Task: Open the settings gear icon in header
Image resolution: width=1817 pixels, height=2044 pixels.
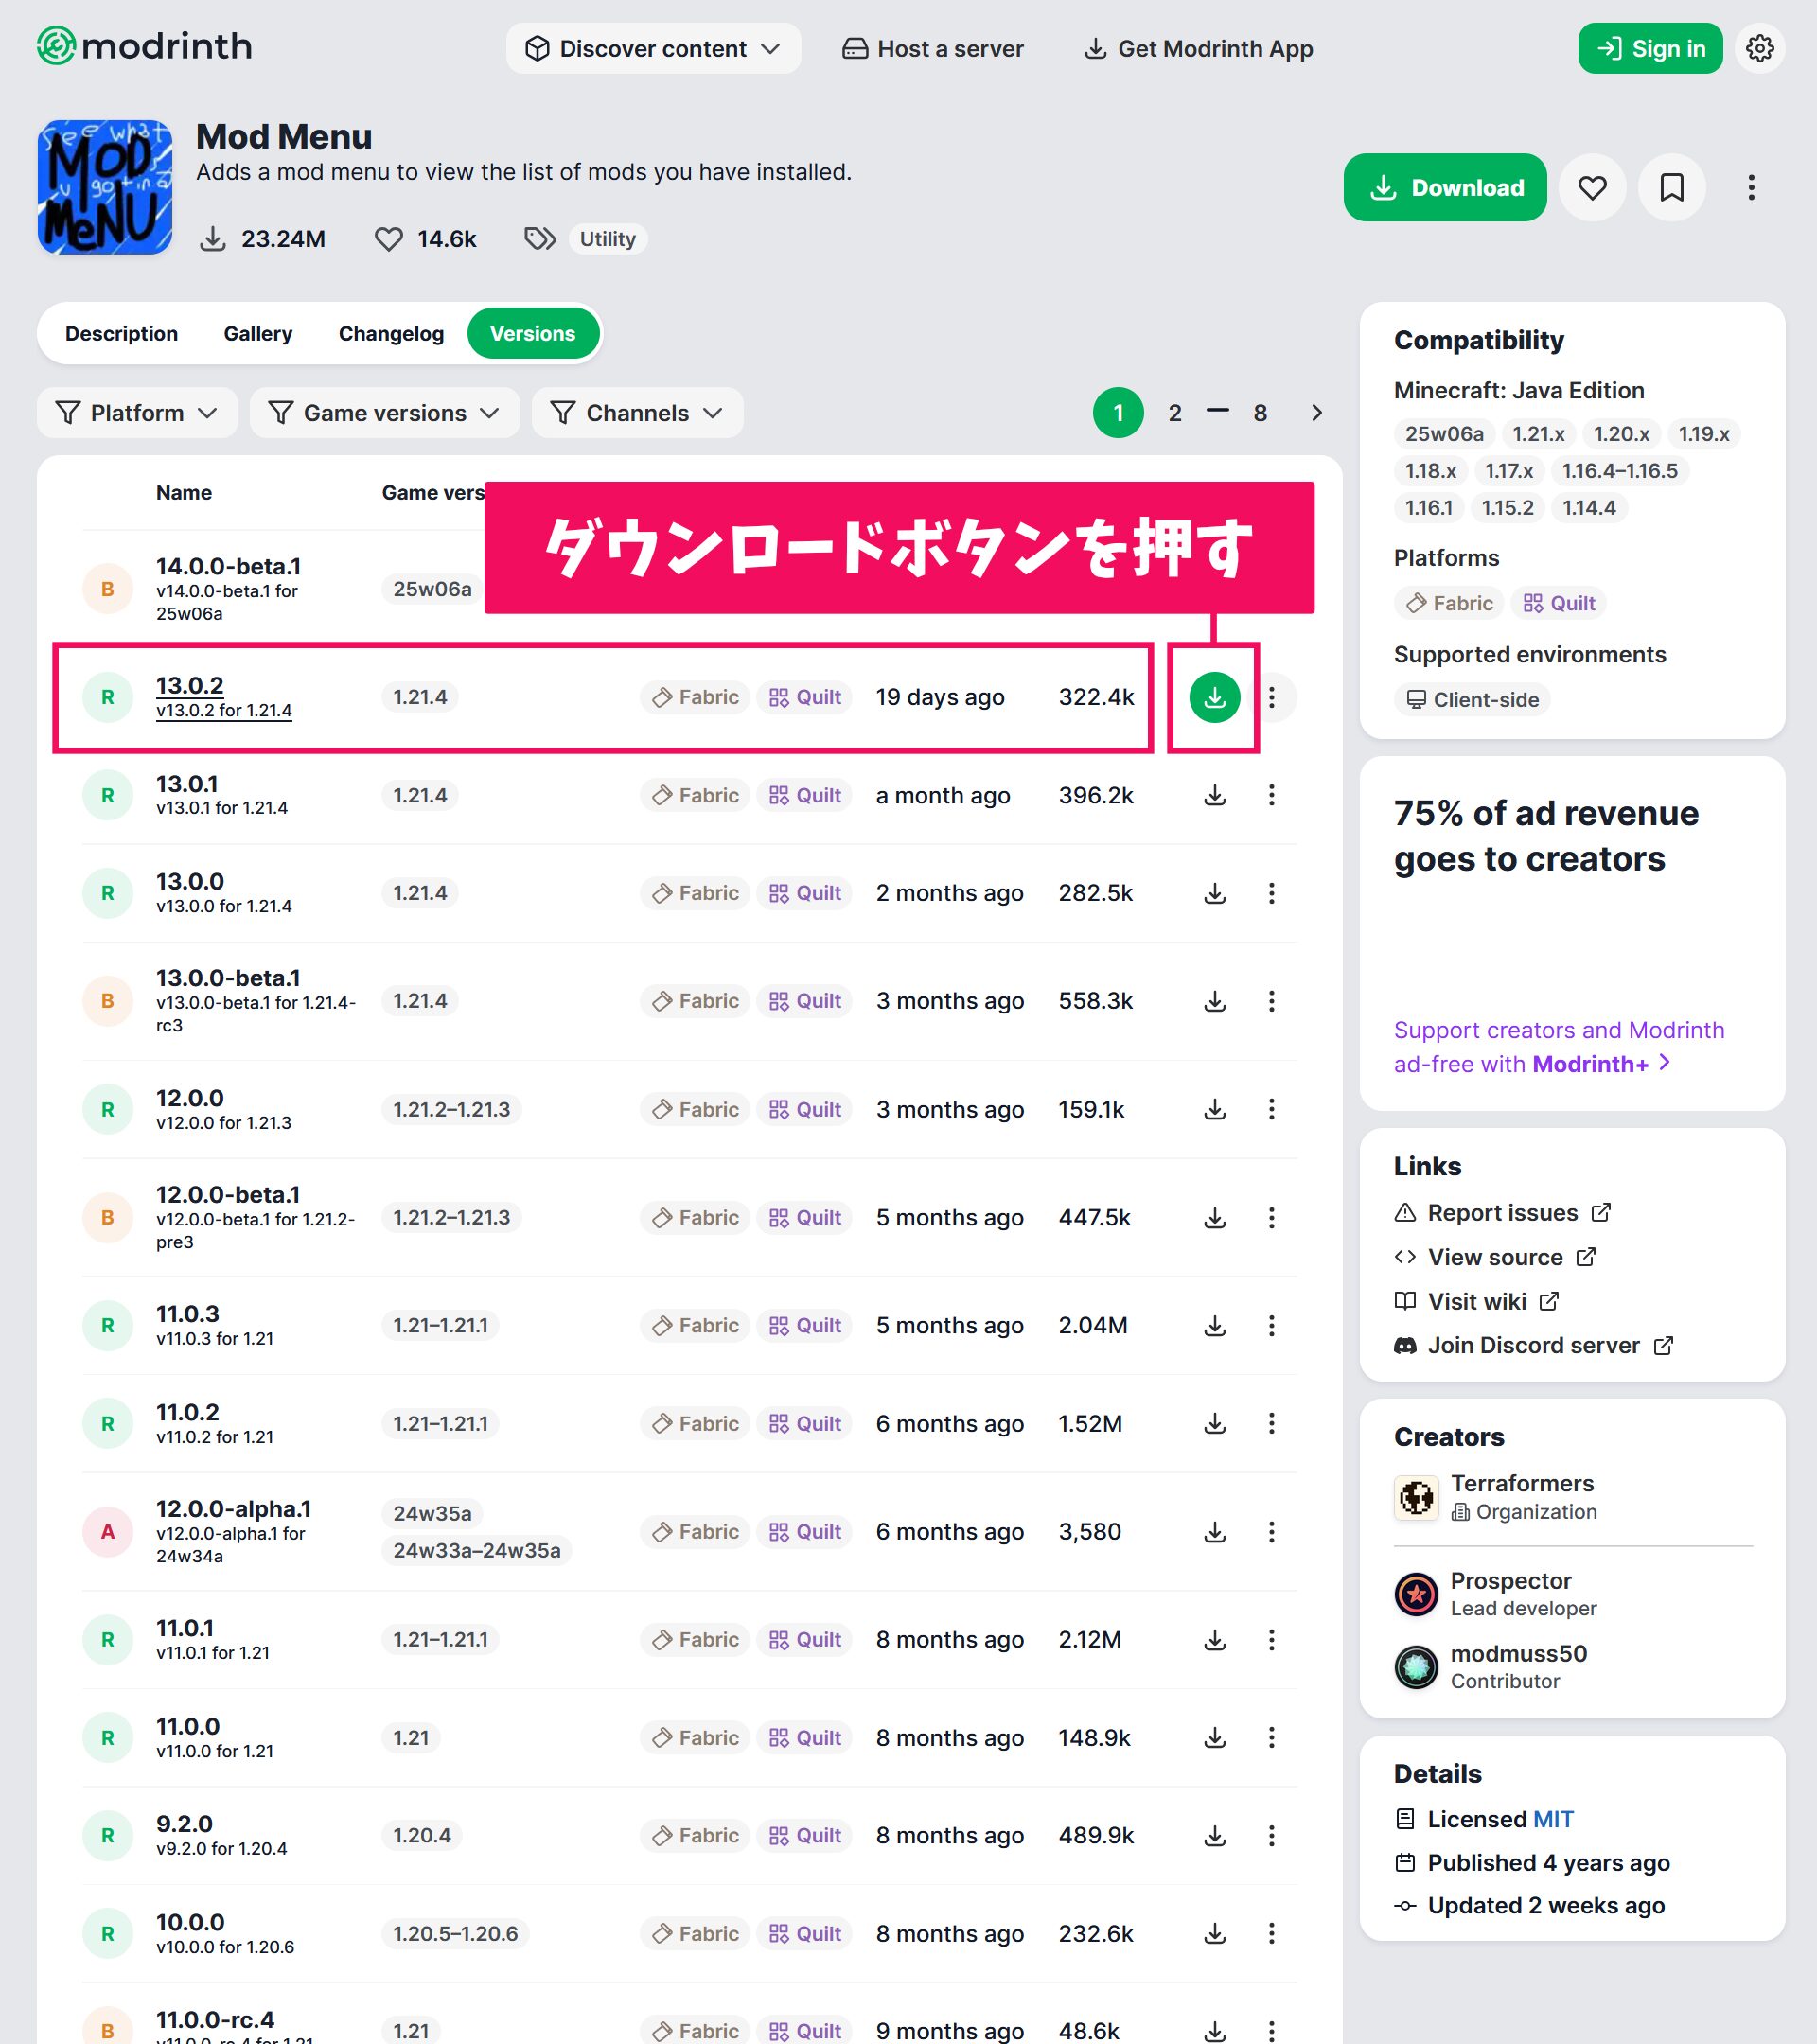Action: click(1759, 48)
